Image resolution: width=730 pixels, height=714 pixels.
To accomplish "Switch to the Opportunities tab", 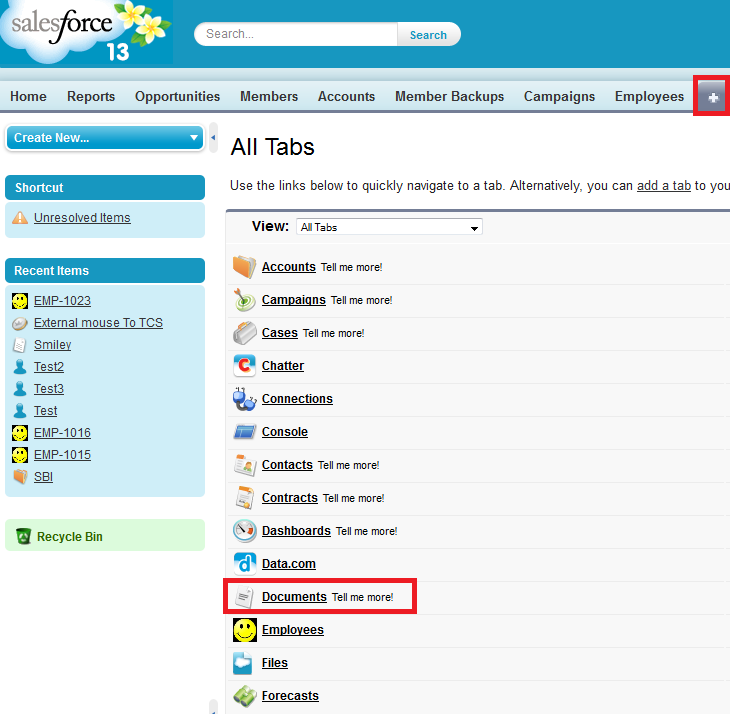I will tap(177, 96).
